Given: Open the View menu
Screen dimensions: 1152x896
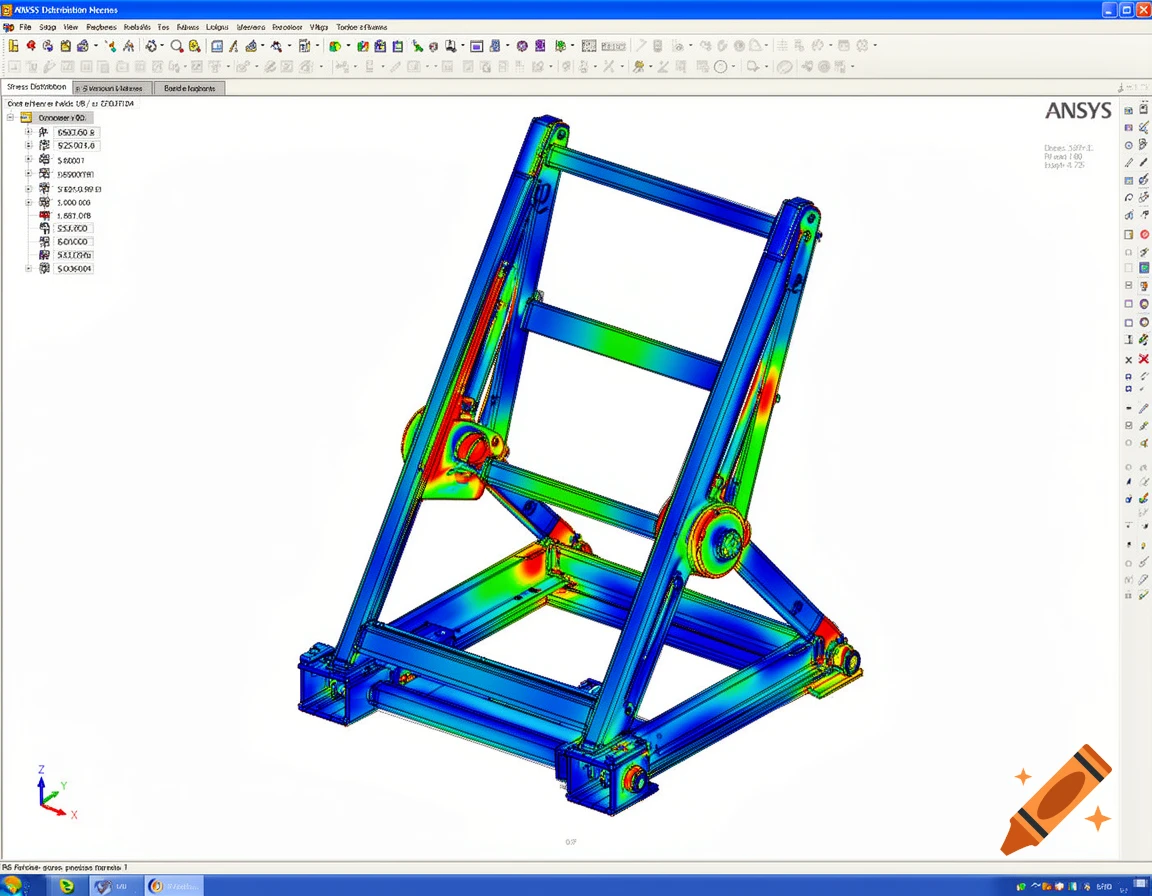Looking at the screenshot, I should point(71,27).
